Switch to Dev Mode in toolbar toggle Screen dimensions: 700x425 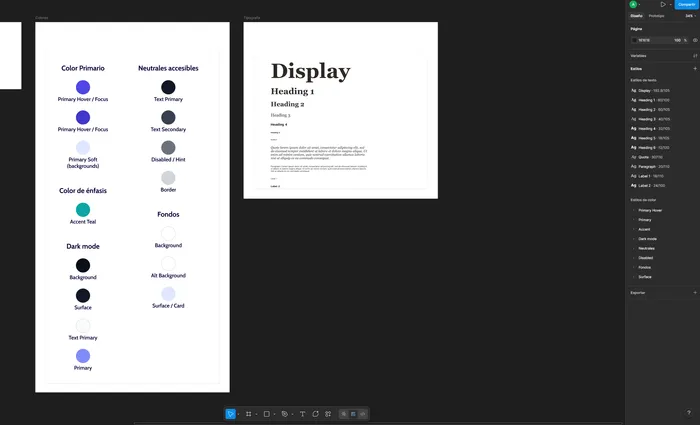[362, 413]
